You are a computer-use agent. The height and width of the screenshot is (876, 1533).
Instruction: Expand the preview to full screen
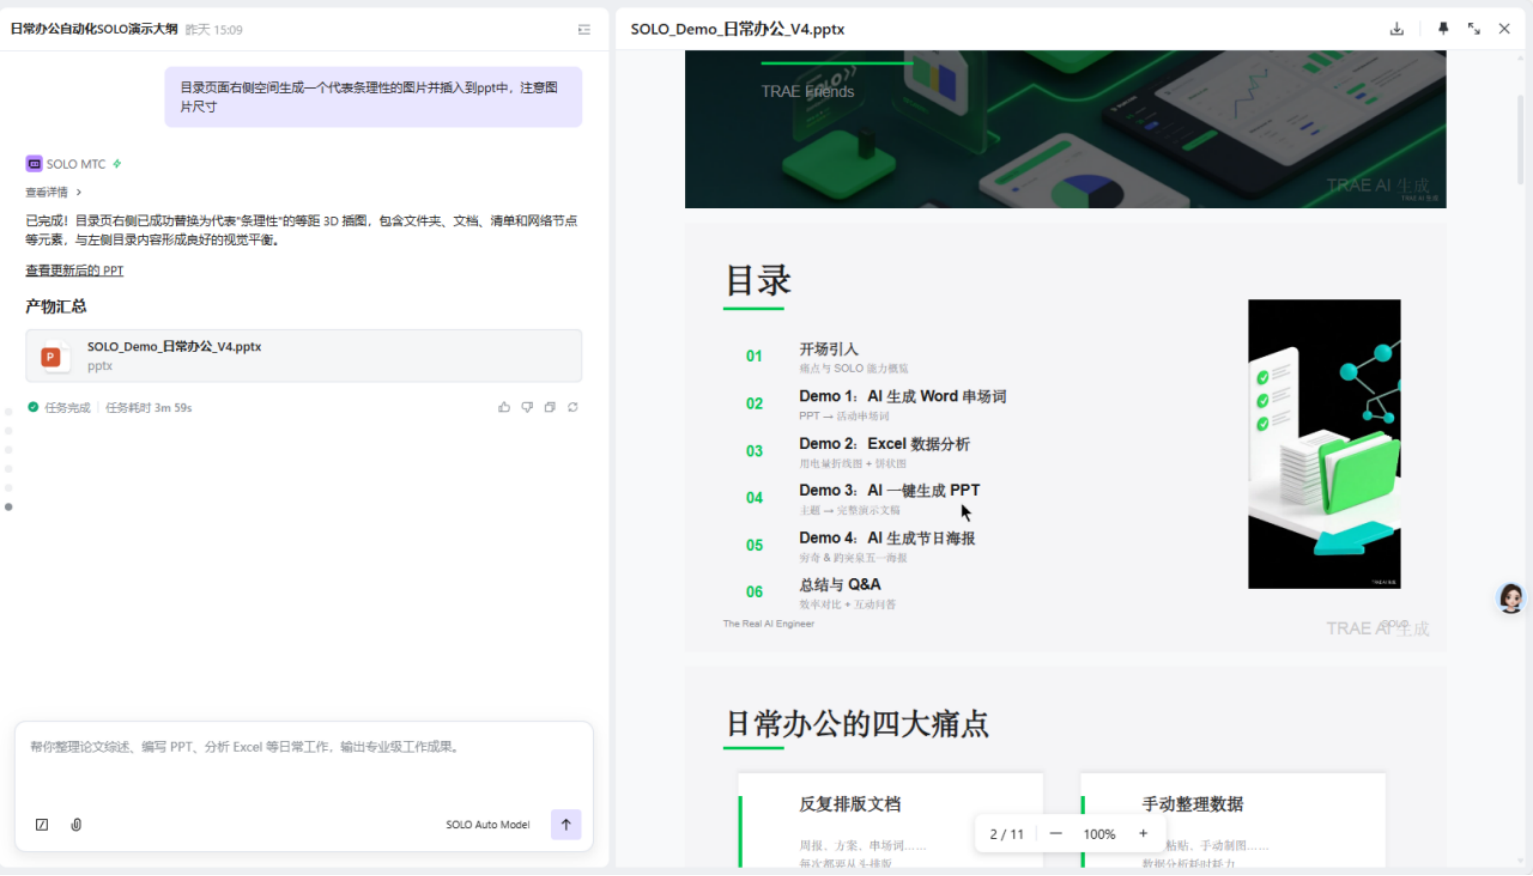[1474, 29]
